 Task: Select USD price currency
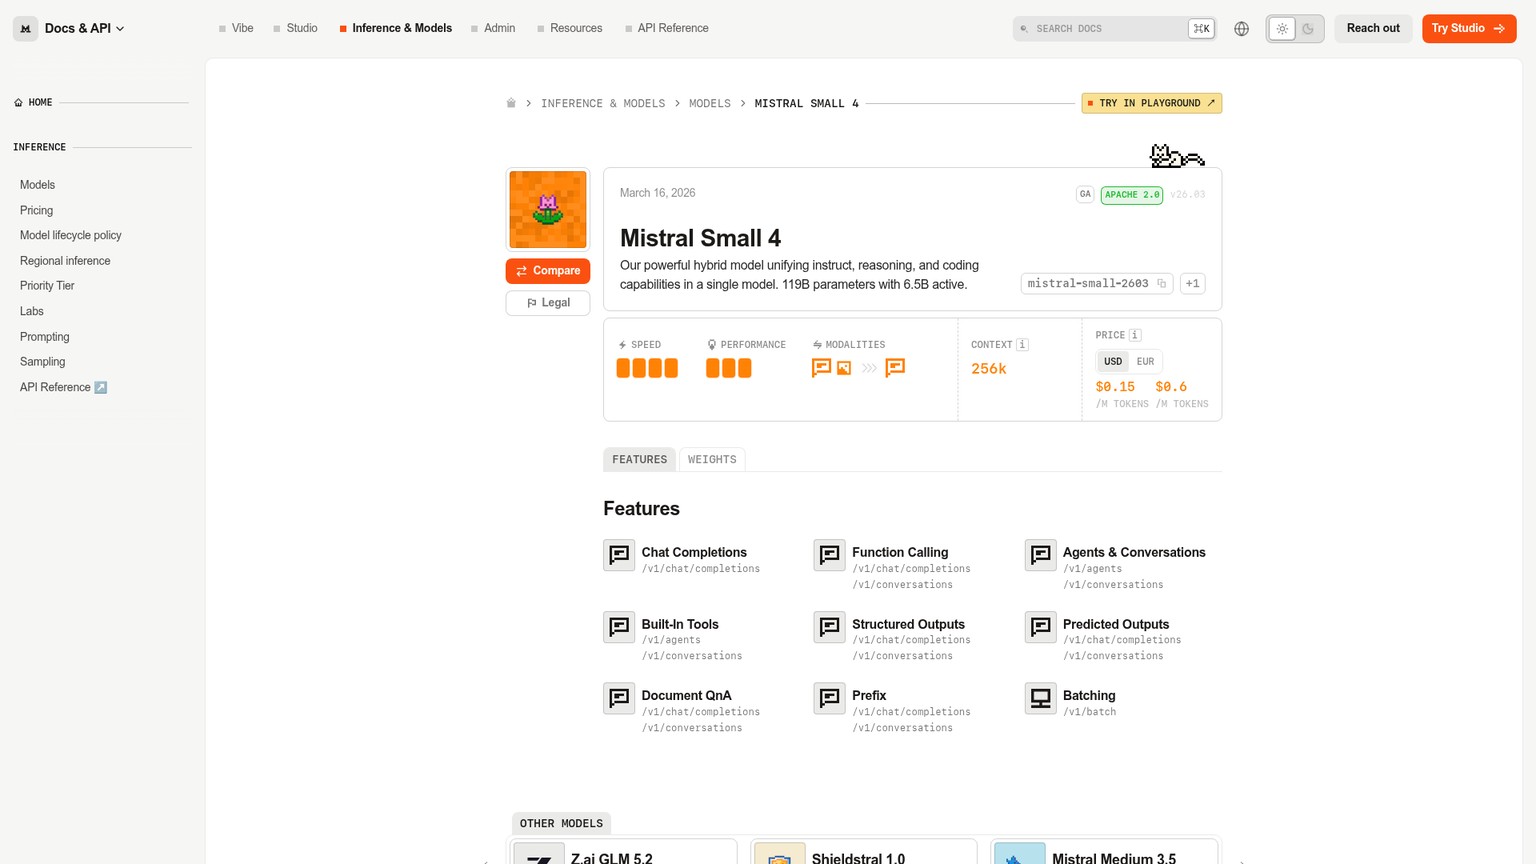(1113, 362)
